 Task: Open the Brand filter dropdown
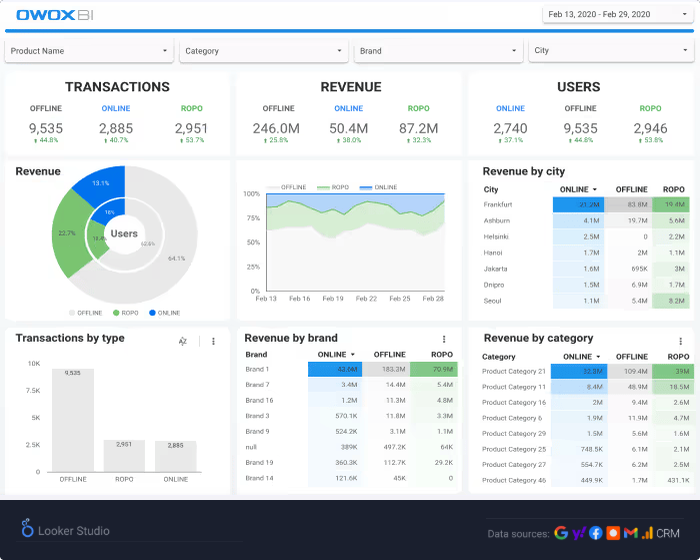click(438, 51)
